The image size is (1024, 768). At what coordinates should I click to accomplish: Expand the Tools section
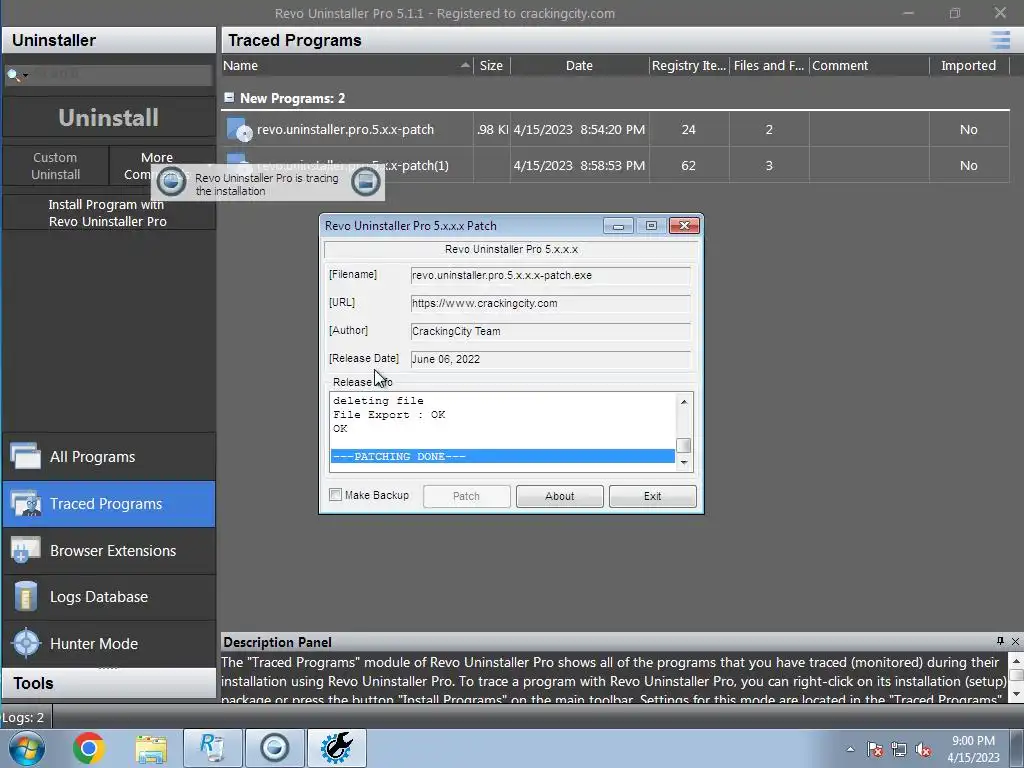click(109, 683)
